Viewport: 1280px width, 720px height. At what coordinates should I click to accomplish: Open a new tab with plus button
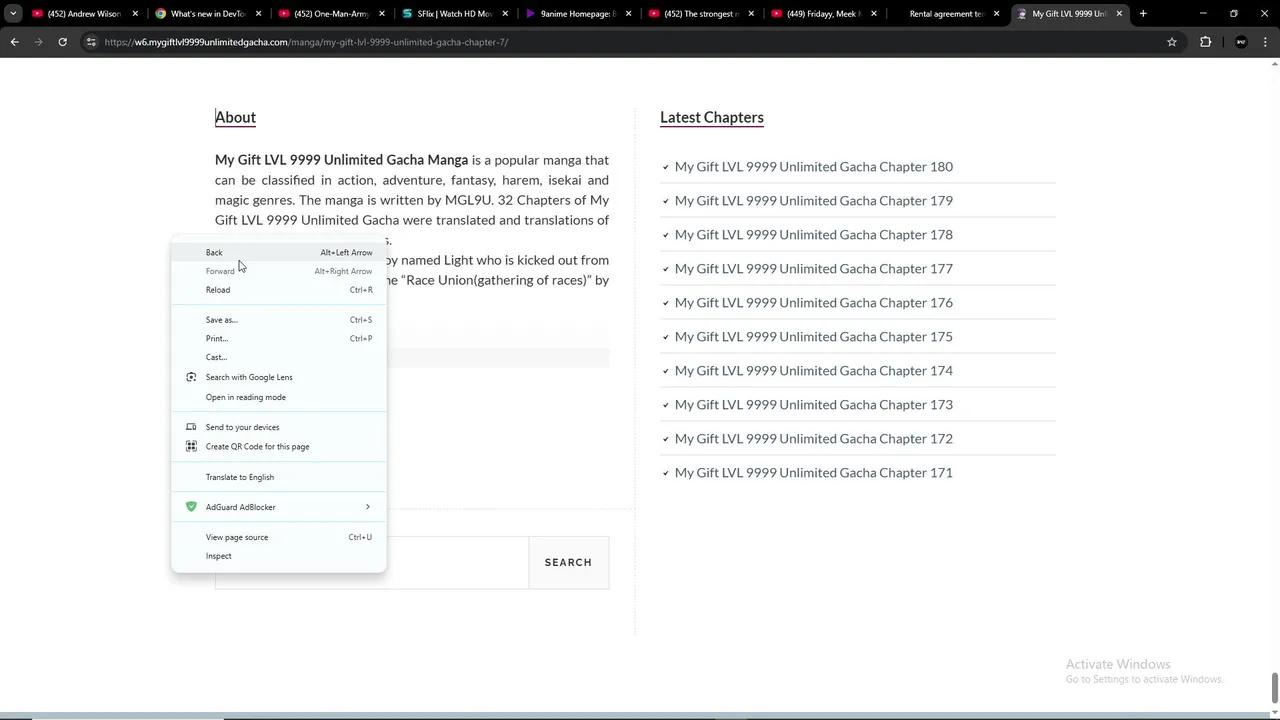[1143, 14]
